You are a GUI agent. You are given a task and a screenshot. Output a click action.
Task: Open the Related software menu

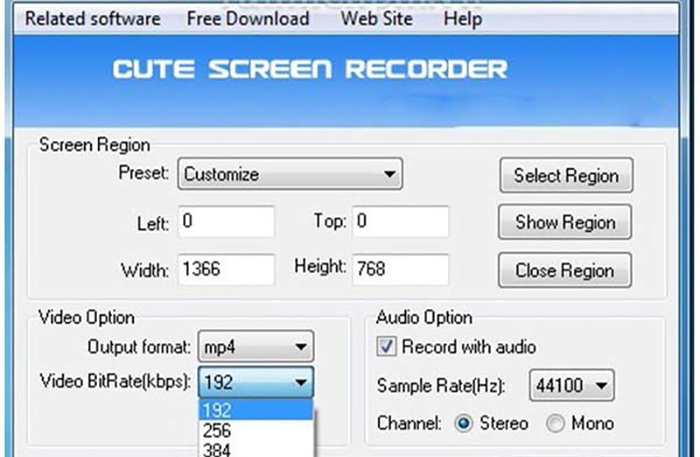(93, 19)
